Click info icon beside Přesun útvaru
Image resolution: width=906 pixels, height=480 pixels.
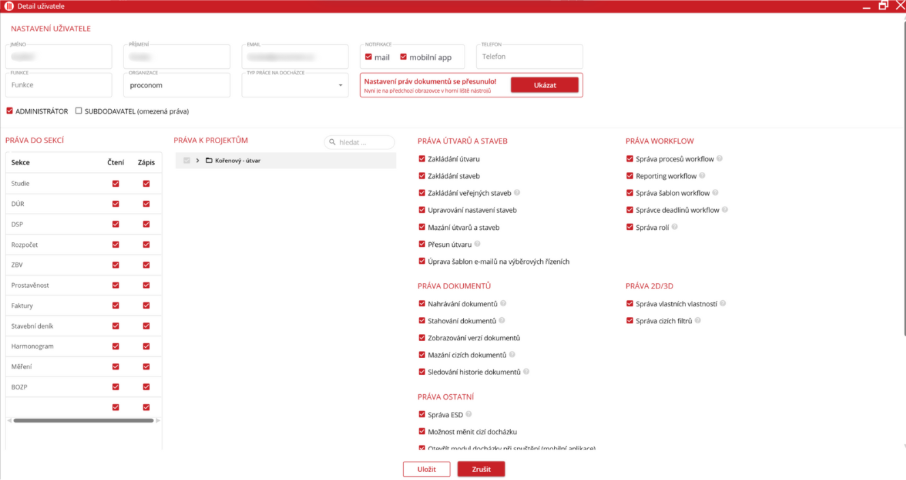477,244
